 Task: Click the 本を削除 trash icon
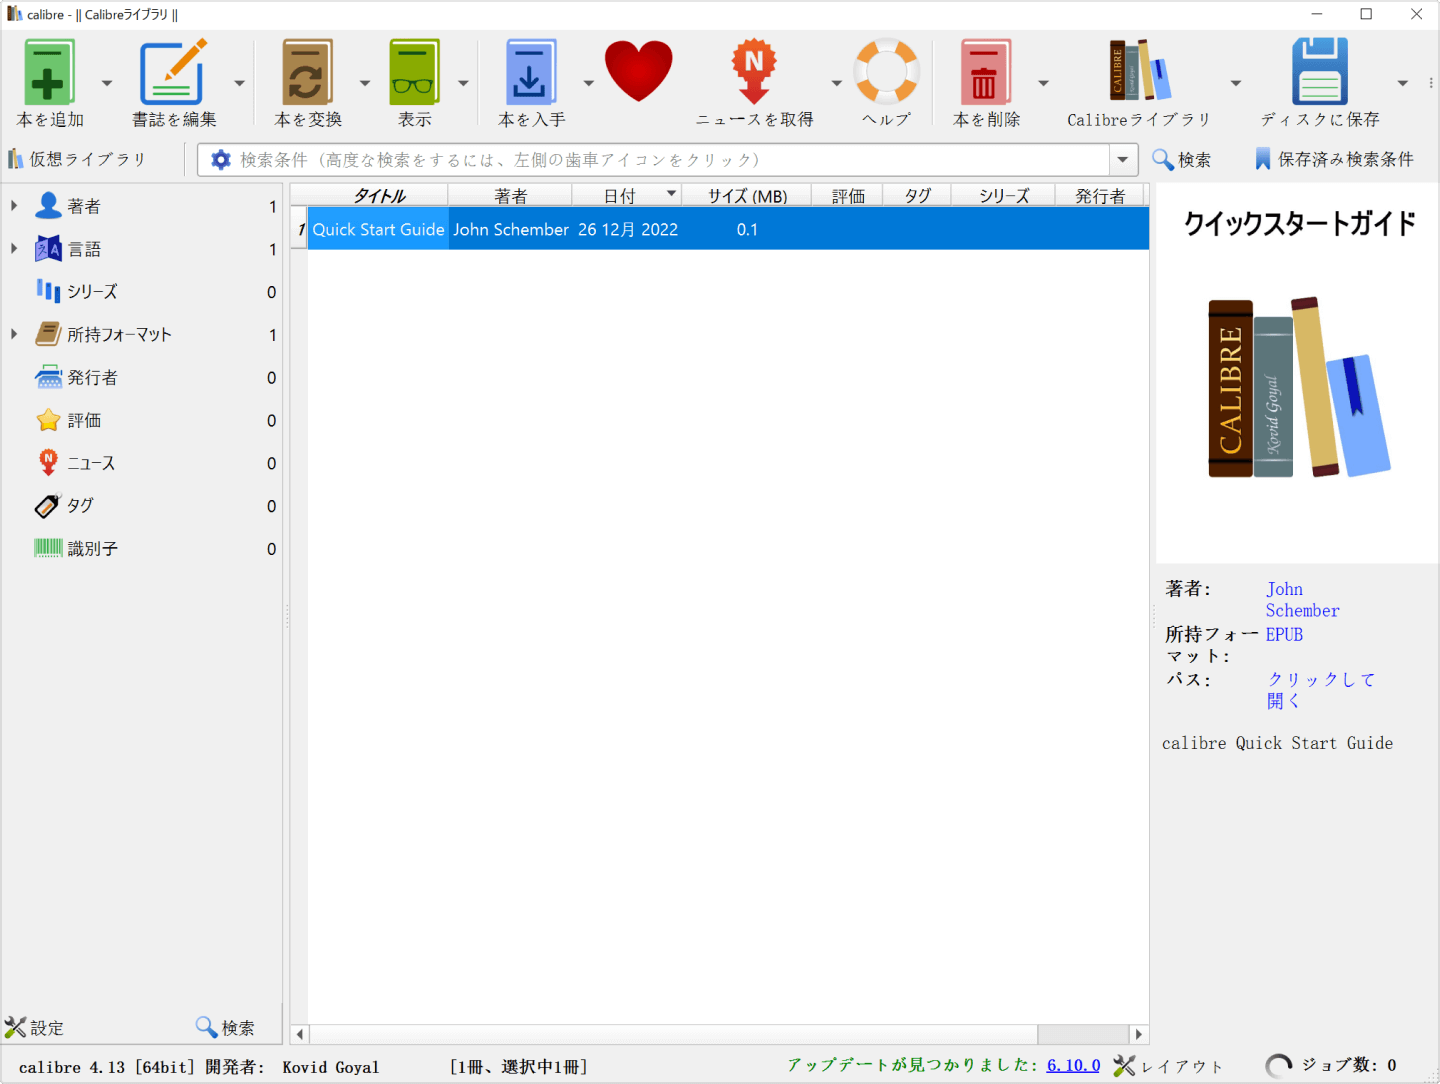pos(986,72)
